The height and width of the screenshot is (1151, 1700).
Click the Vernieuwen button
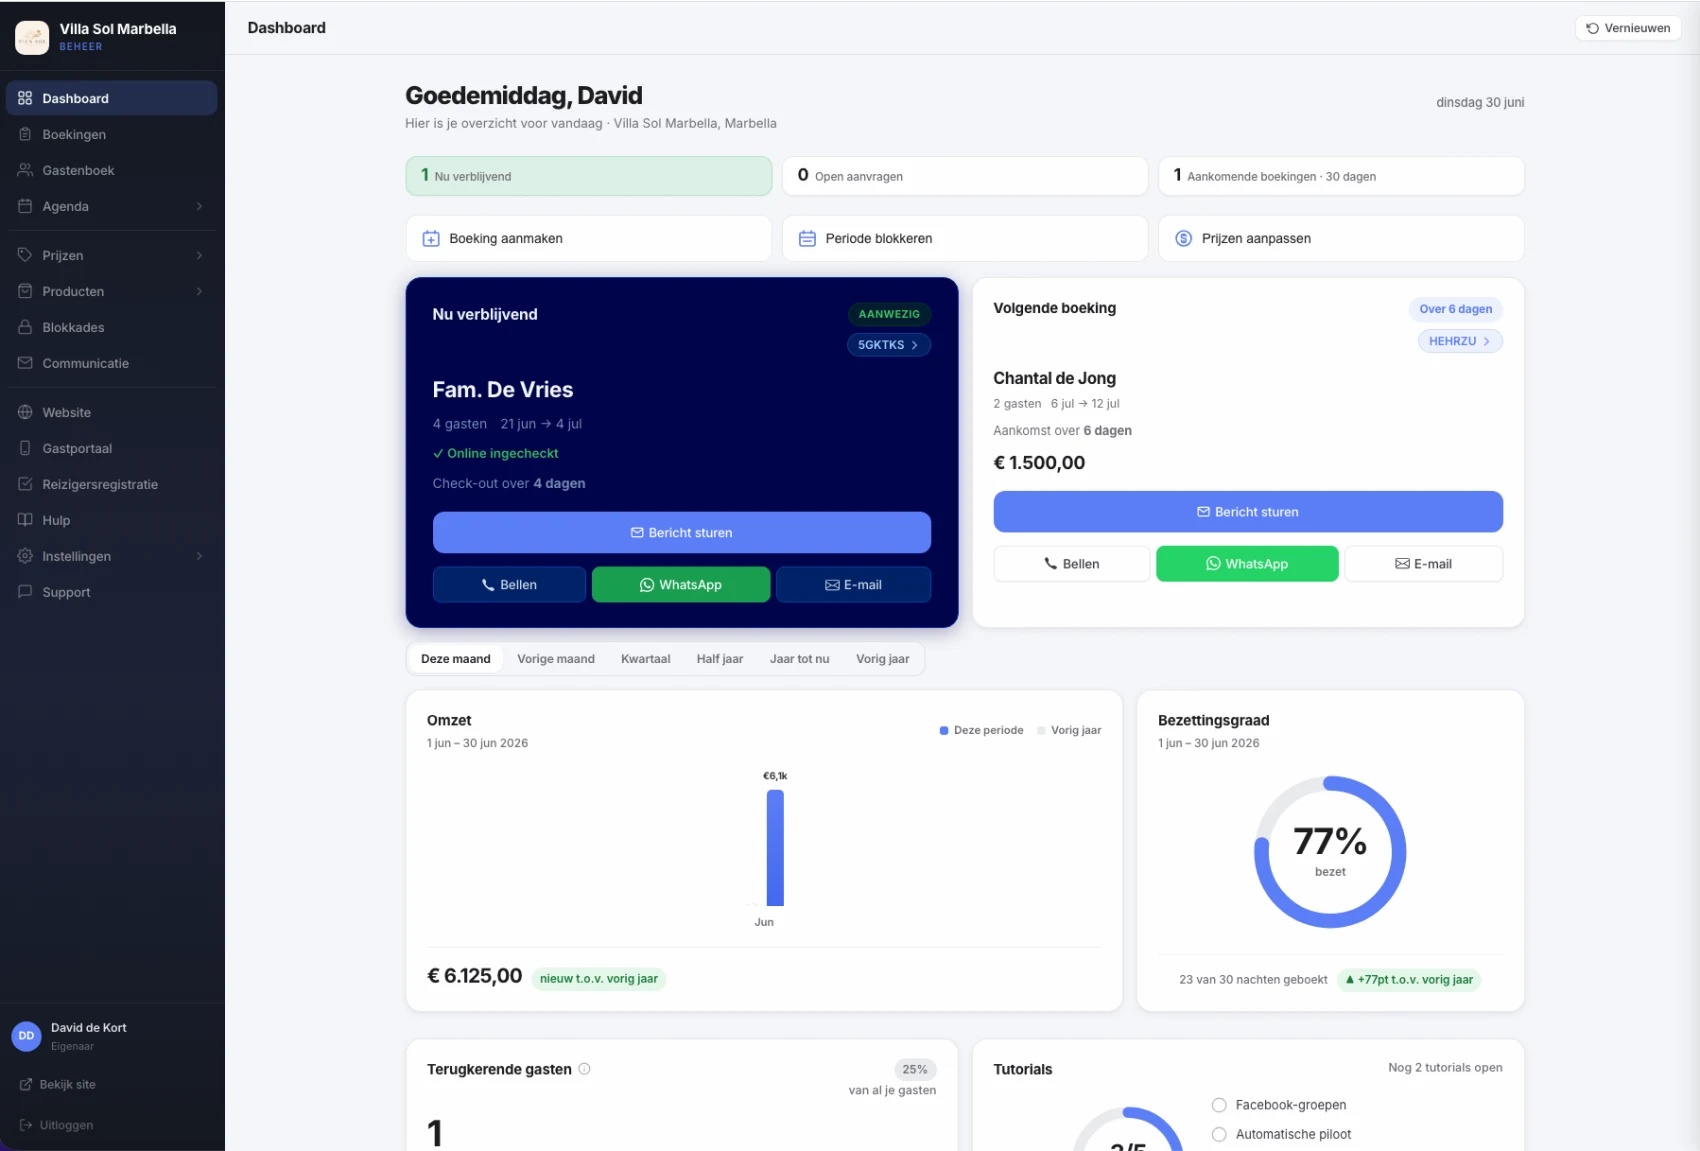point(1628,28)
